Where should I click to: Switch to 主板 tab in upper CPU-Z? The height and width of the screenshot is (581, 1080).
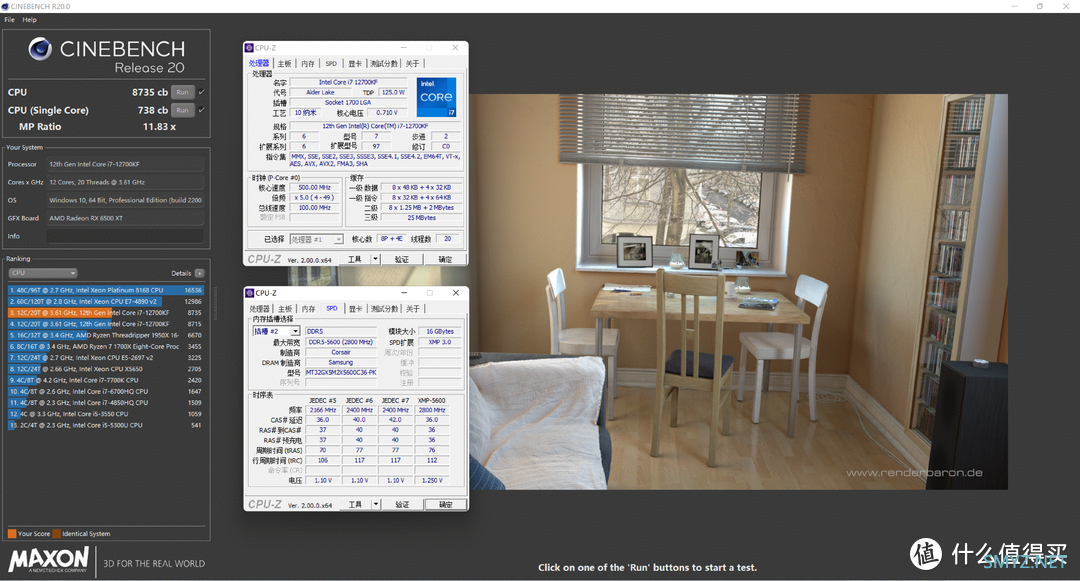[x=284, y=63]
